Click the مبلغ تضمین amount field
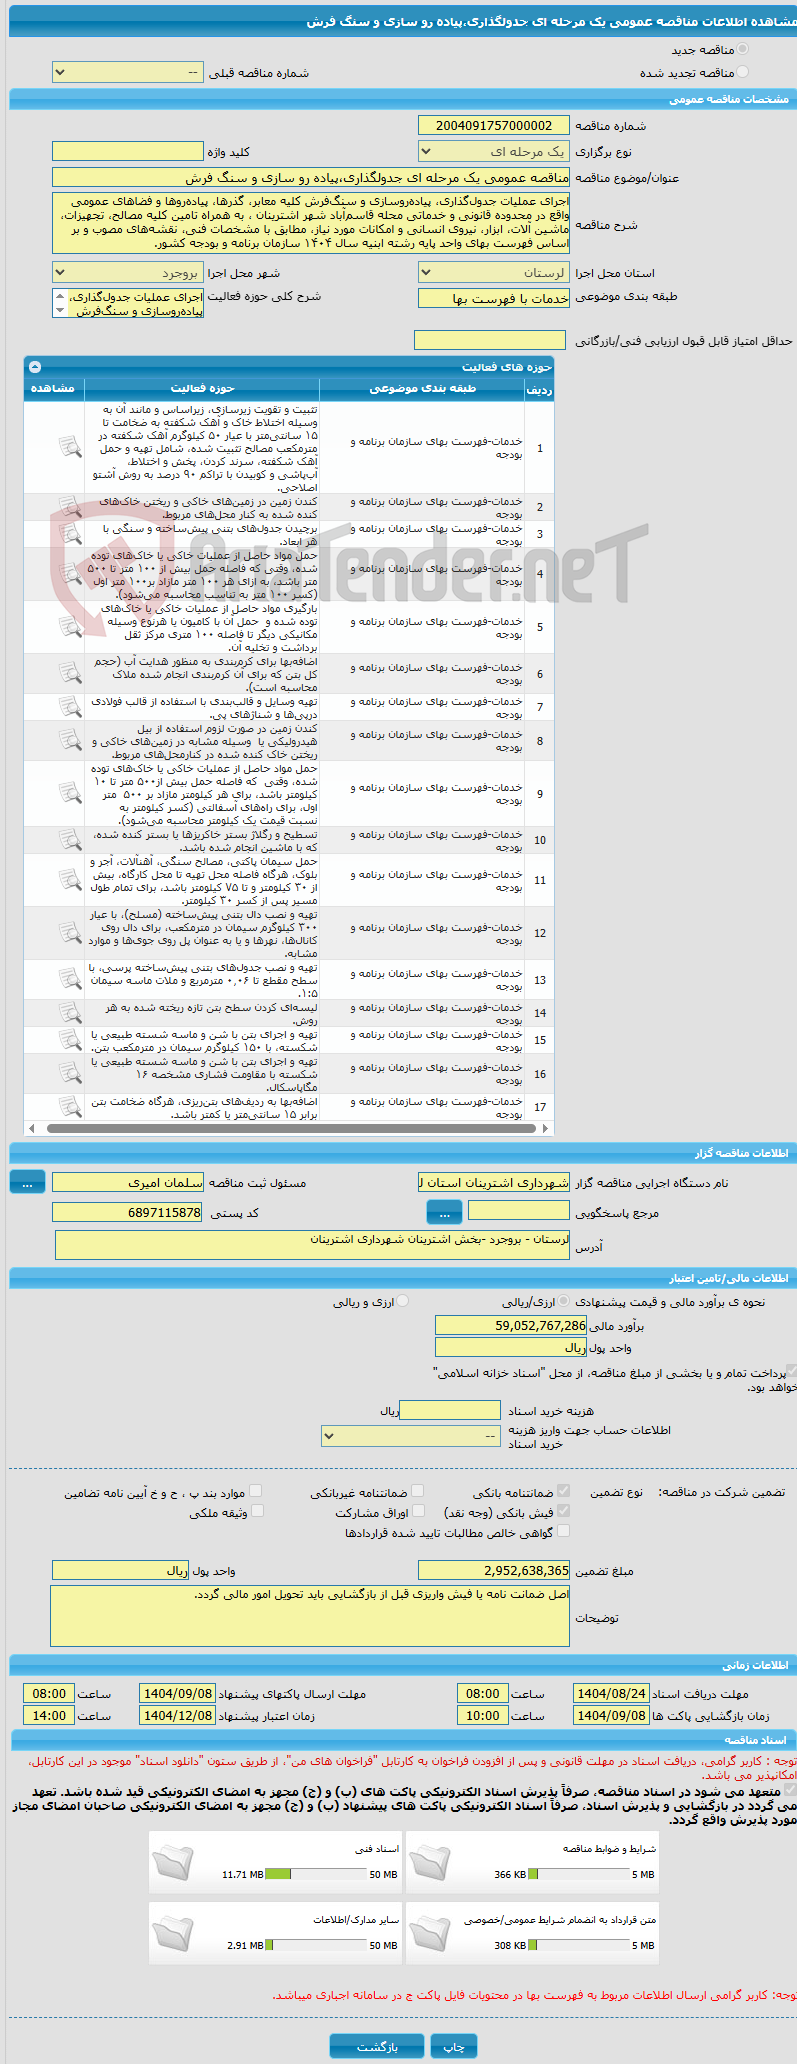This screenshot has width=797, height=2064. (x=494, y=1570)
